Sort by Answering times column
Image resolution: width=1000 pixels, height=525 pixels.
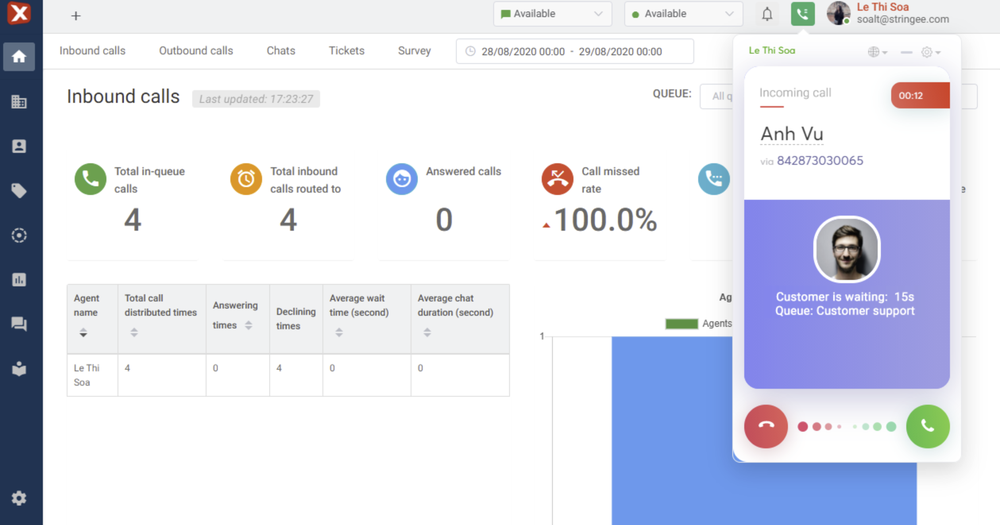[249, 325]
